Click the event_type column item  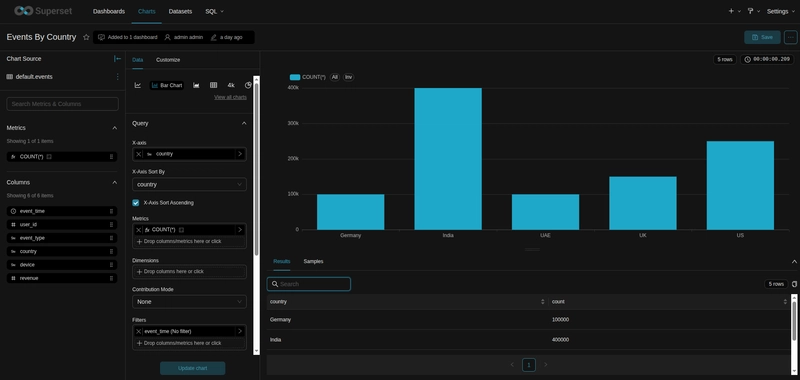[x=62, y=238]
